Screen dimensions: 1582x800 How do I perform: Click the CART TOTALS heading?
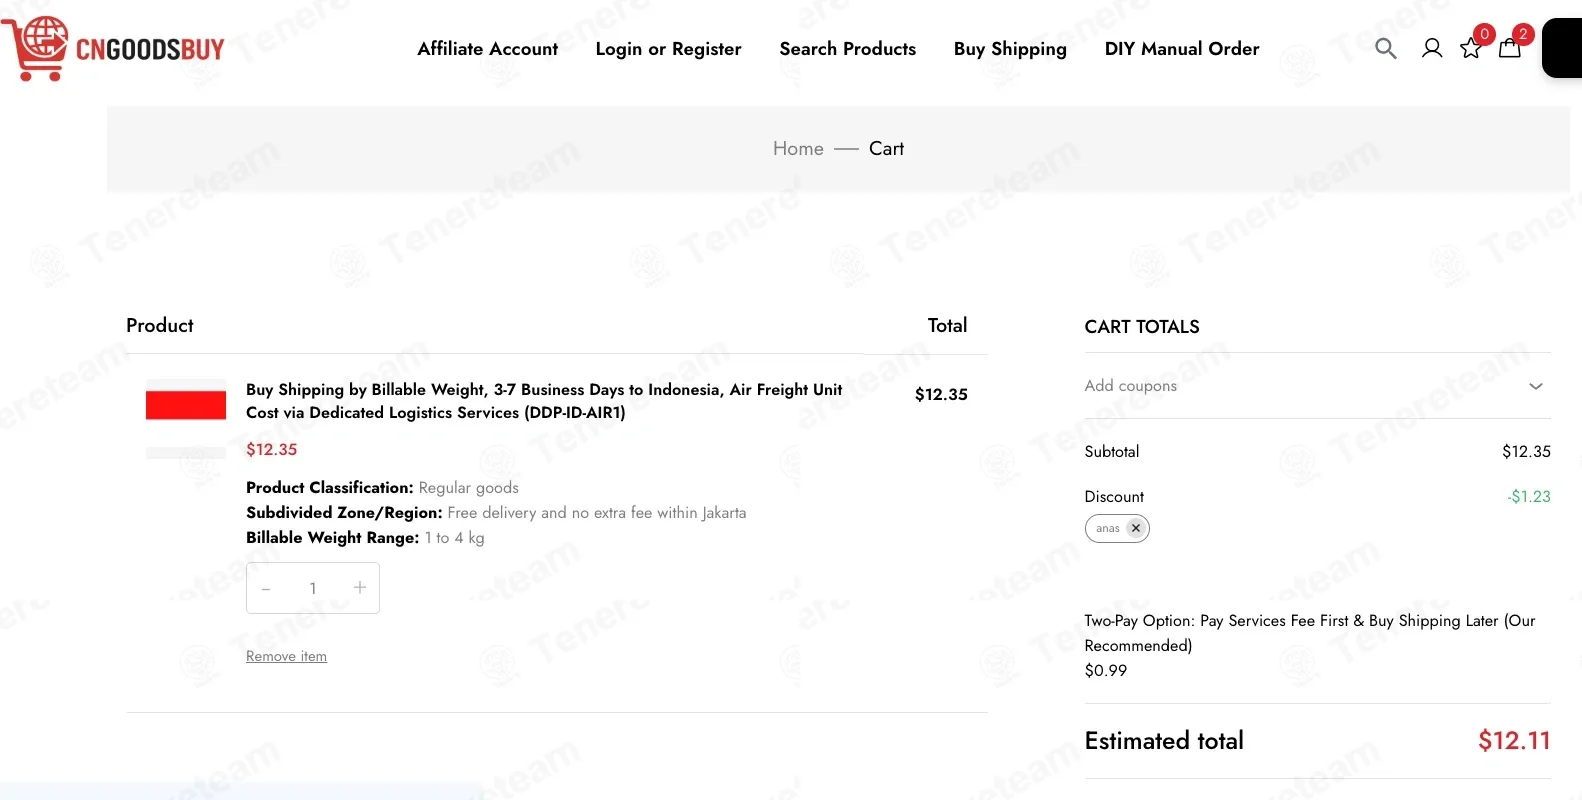coord(1142,327)
